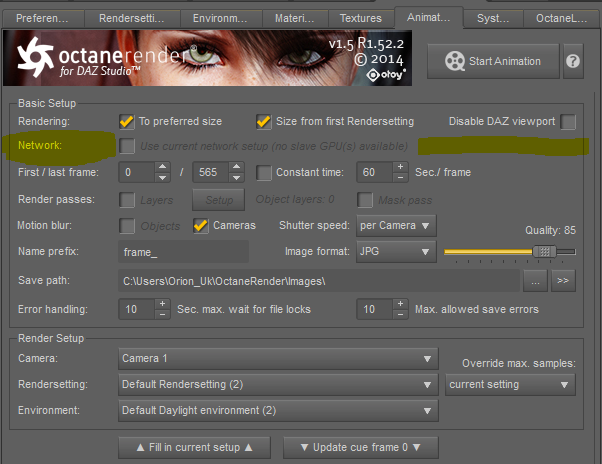This screenshot has height=464, width=602.
Task: Click the first frame value field
Action: tap(137, 172)
